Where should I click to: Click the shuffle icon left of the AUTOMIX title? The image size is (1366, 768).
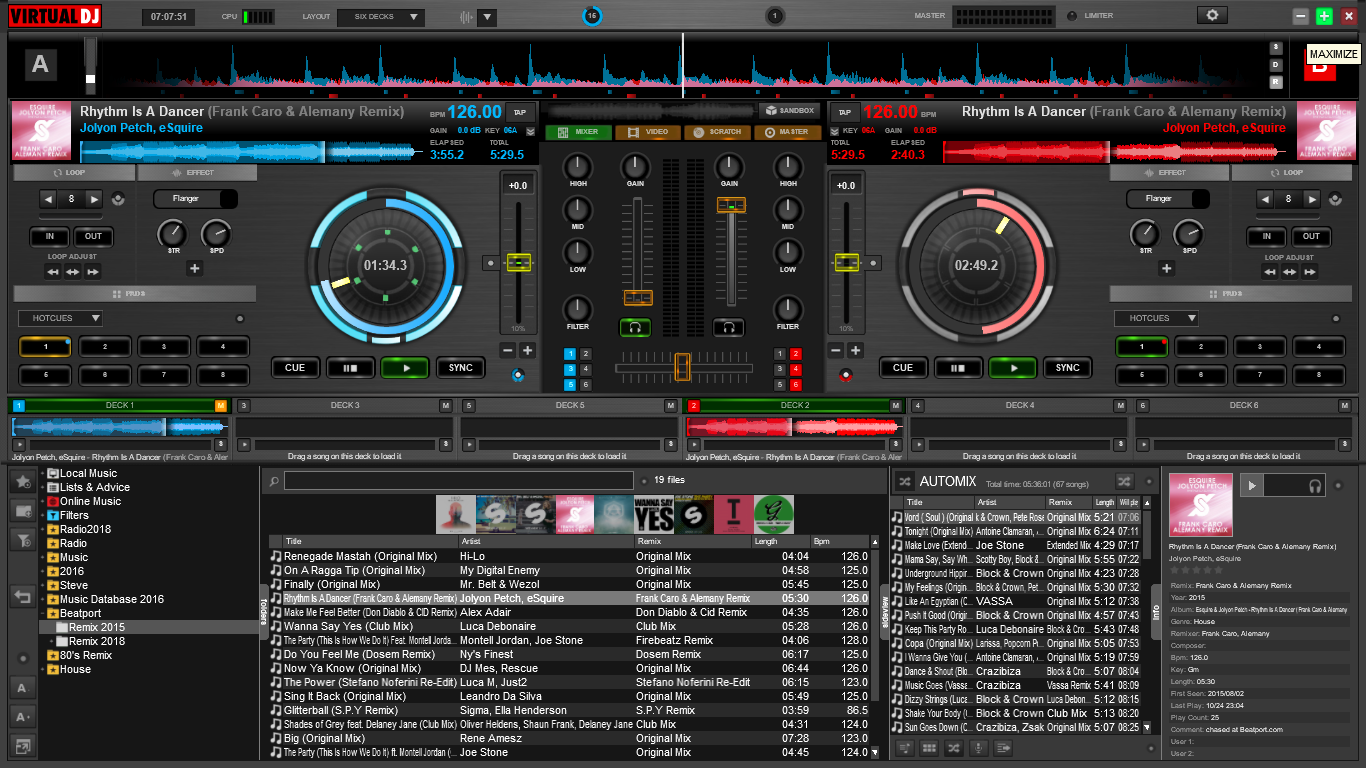(x=904, y=481)
